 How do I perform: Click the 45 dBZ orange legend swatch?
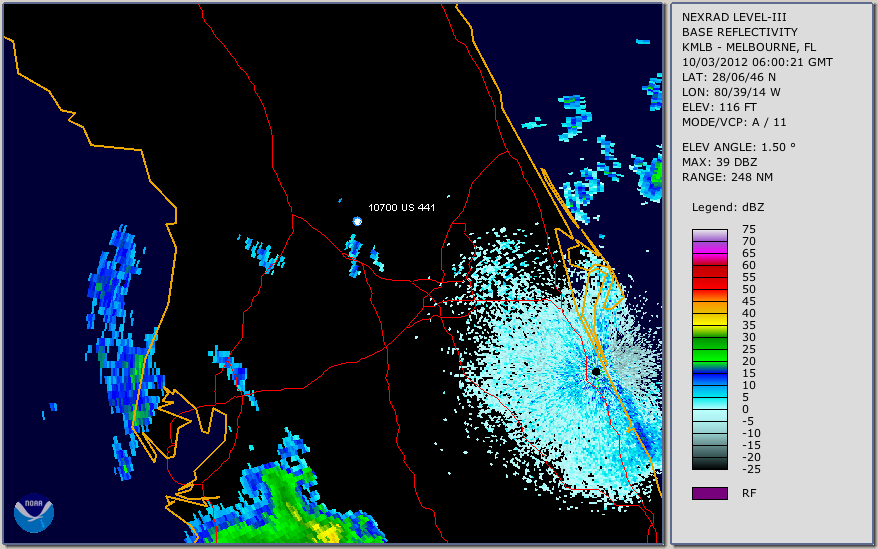[710, 308]
